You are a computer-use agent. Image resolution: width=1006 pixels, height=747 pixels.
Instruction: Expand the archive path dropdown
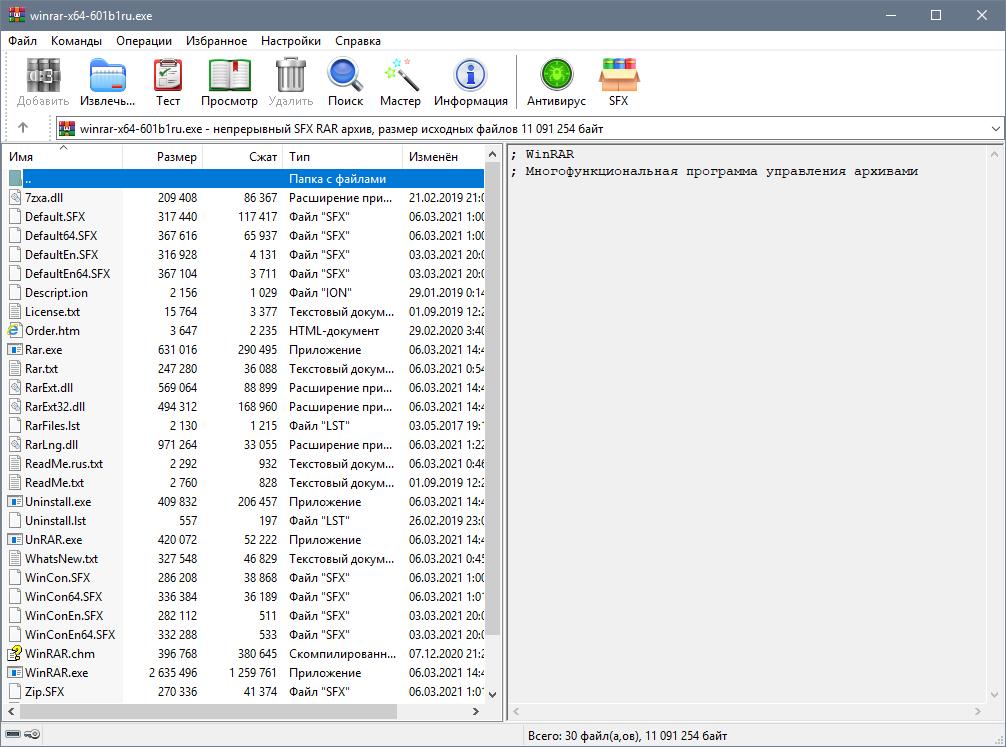[x=995, y=129]
